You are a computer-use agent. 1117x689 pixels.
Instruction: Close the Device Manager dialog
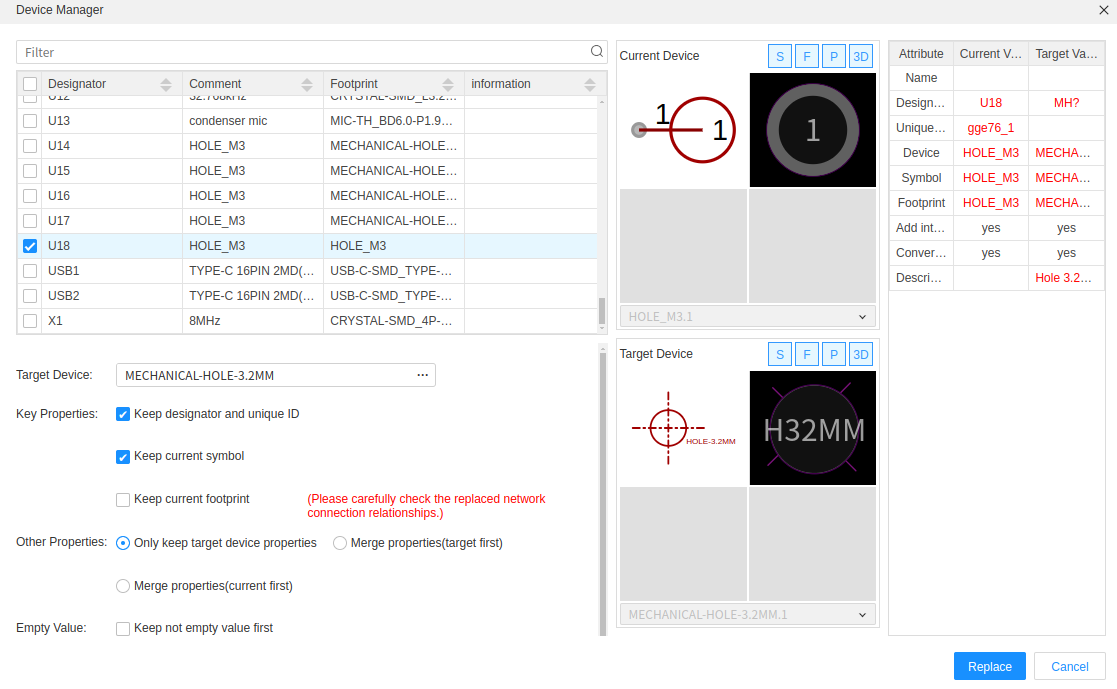(1103, 10)
